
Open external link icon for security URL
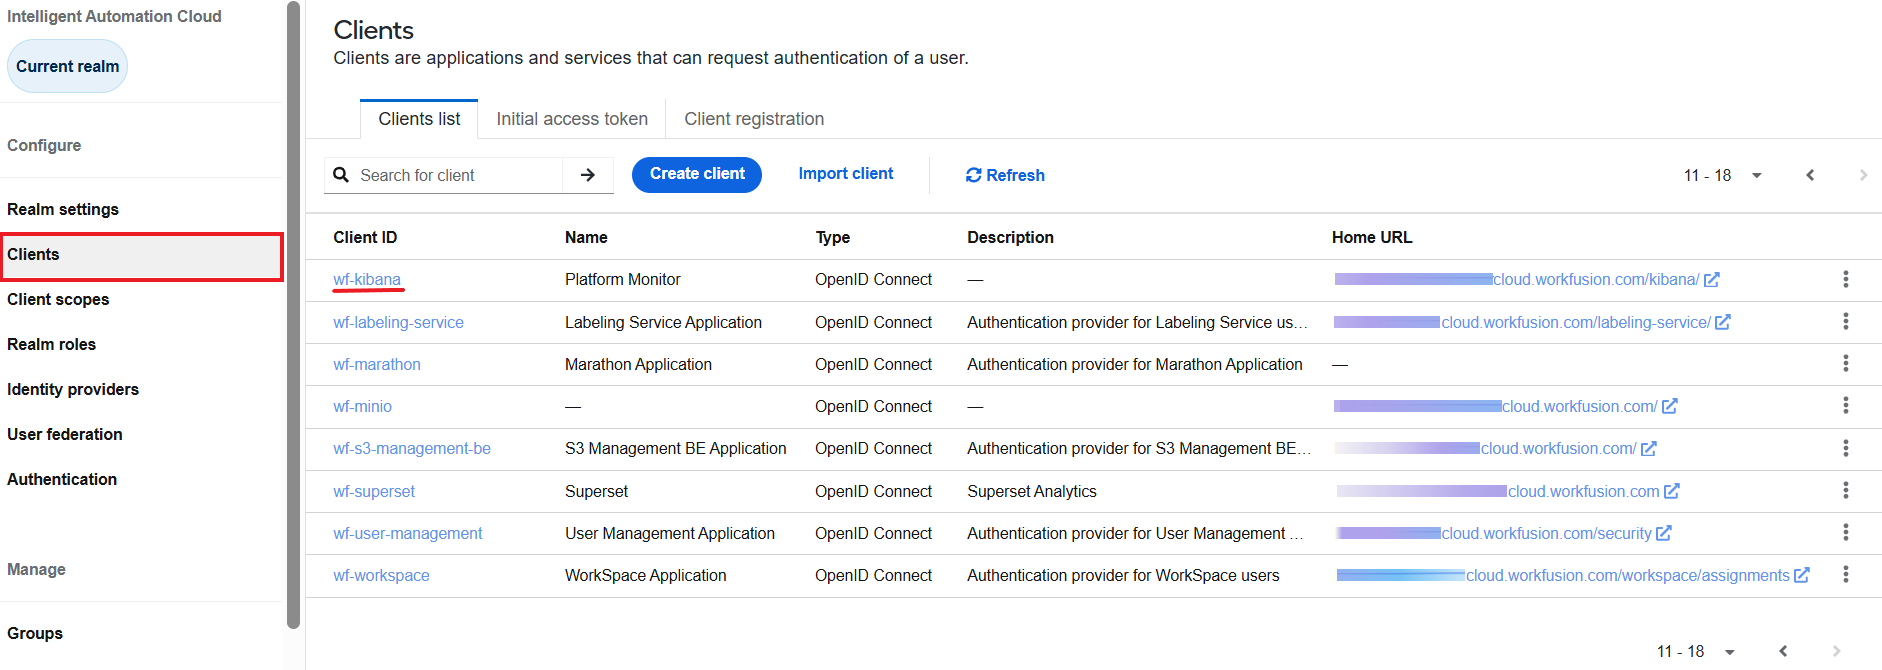click(x=1664, y=533)
